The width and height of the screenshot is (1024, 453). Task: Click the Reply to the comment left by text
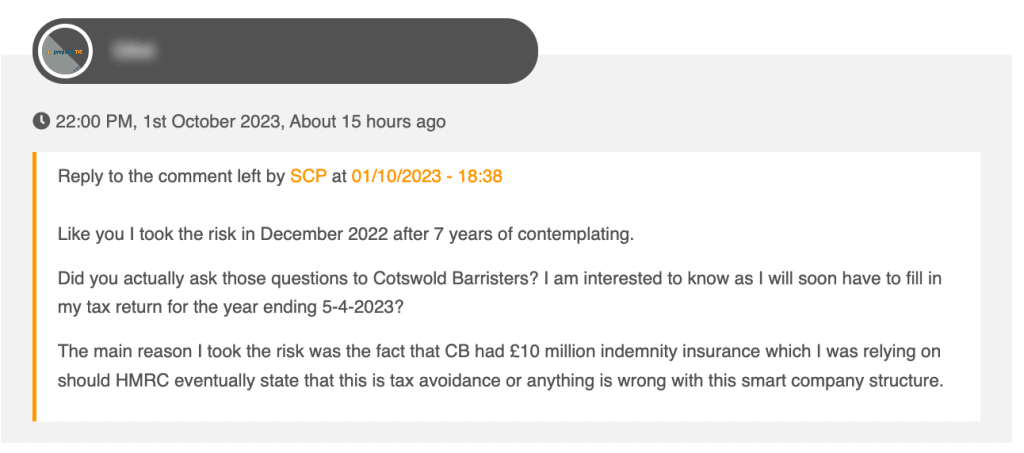tap(172, 176)
